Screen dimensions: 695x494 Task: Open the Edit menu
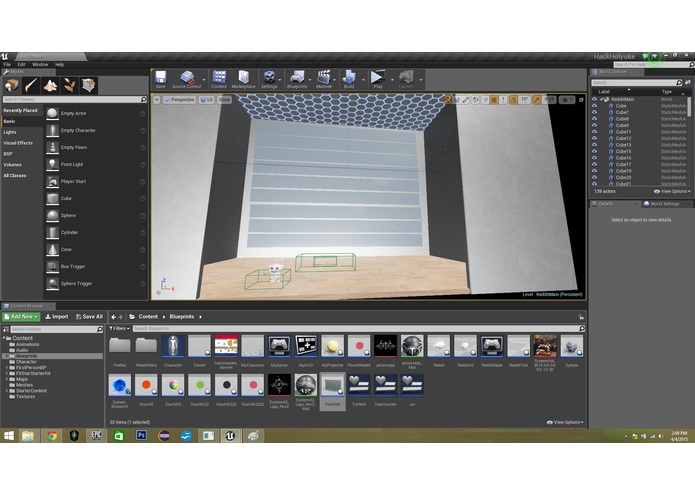[x=21, y=65]
